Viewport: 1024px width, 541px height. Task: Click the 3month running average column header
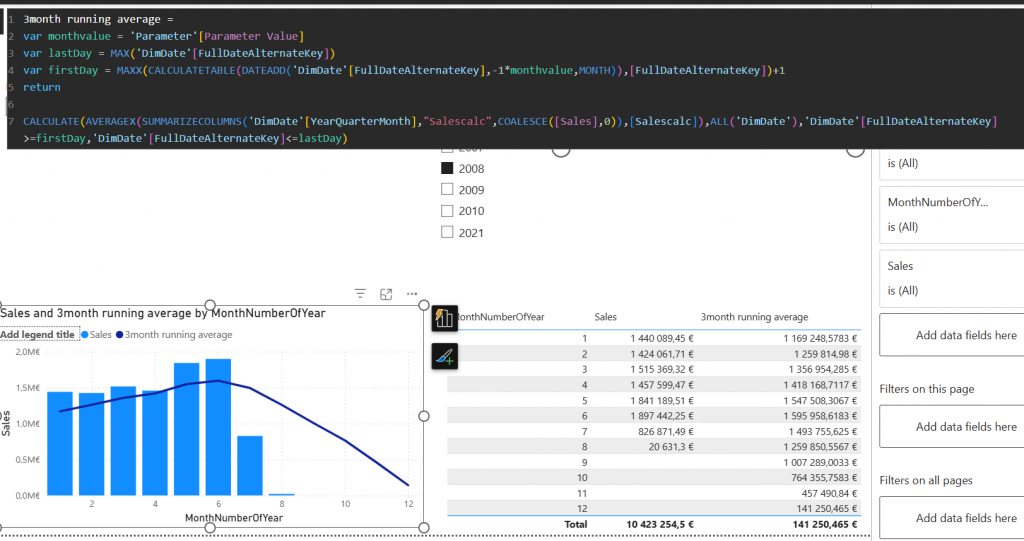tap(754, 317)
